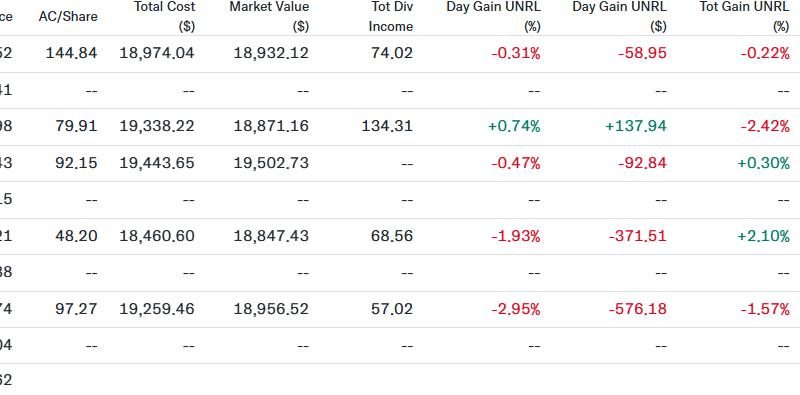Select market value 18,871.16 cell
Screen dimensions: 800x395
pos(271,126)
